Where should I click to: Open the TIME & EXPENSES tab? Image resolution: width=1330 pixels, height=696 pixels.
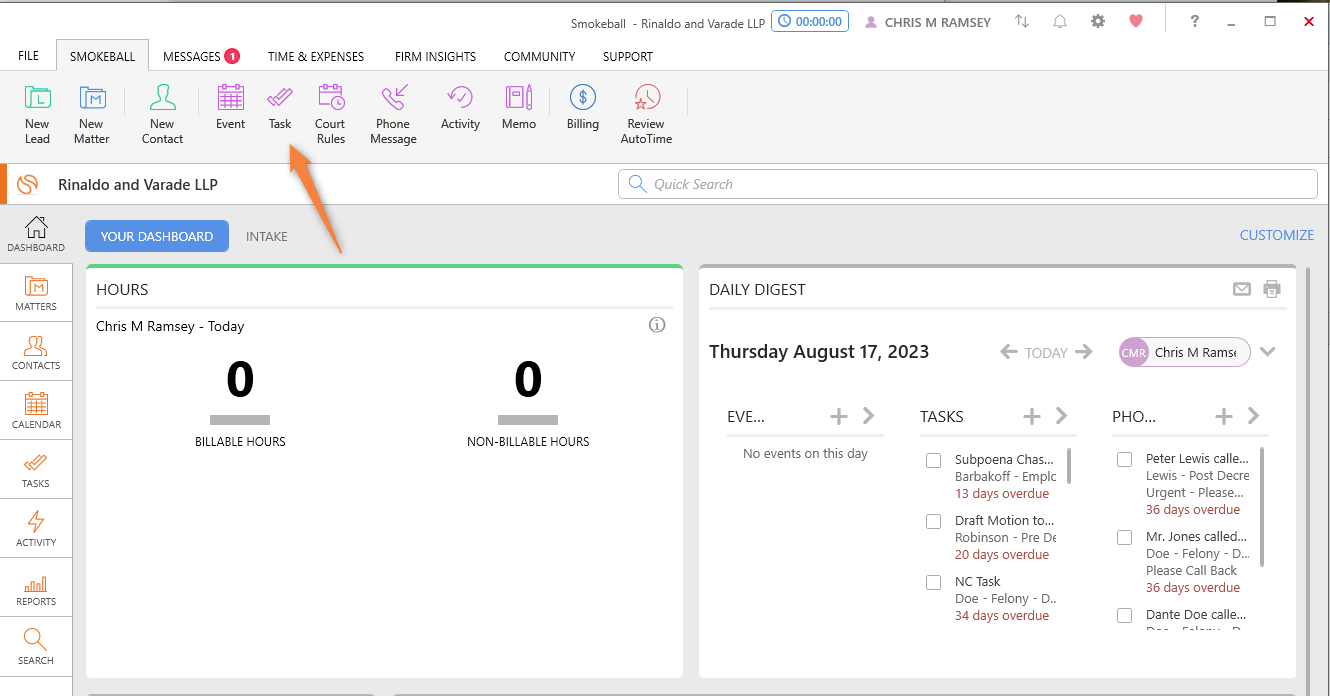pyautogui.click(x=316, y=57)
